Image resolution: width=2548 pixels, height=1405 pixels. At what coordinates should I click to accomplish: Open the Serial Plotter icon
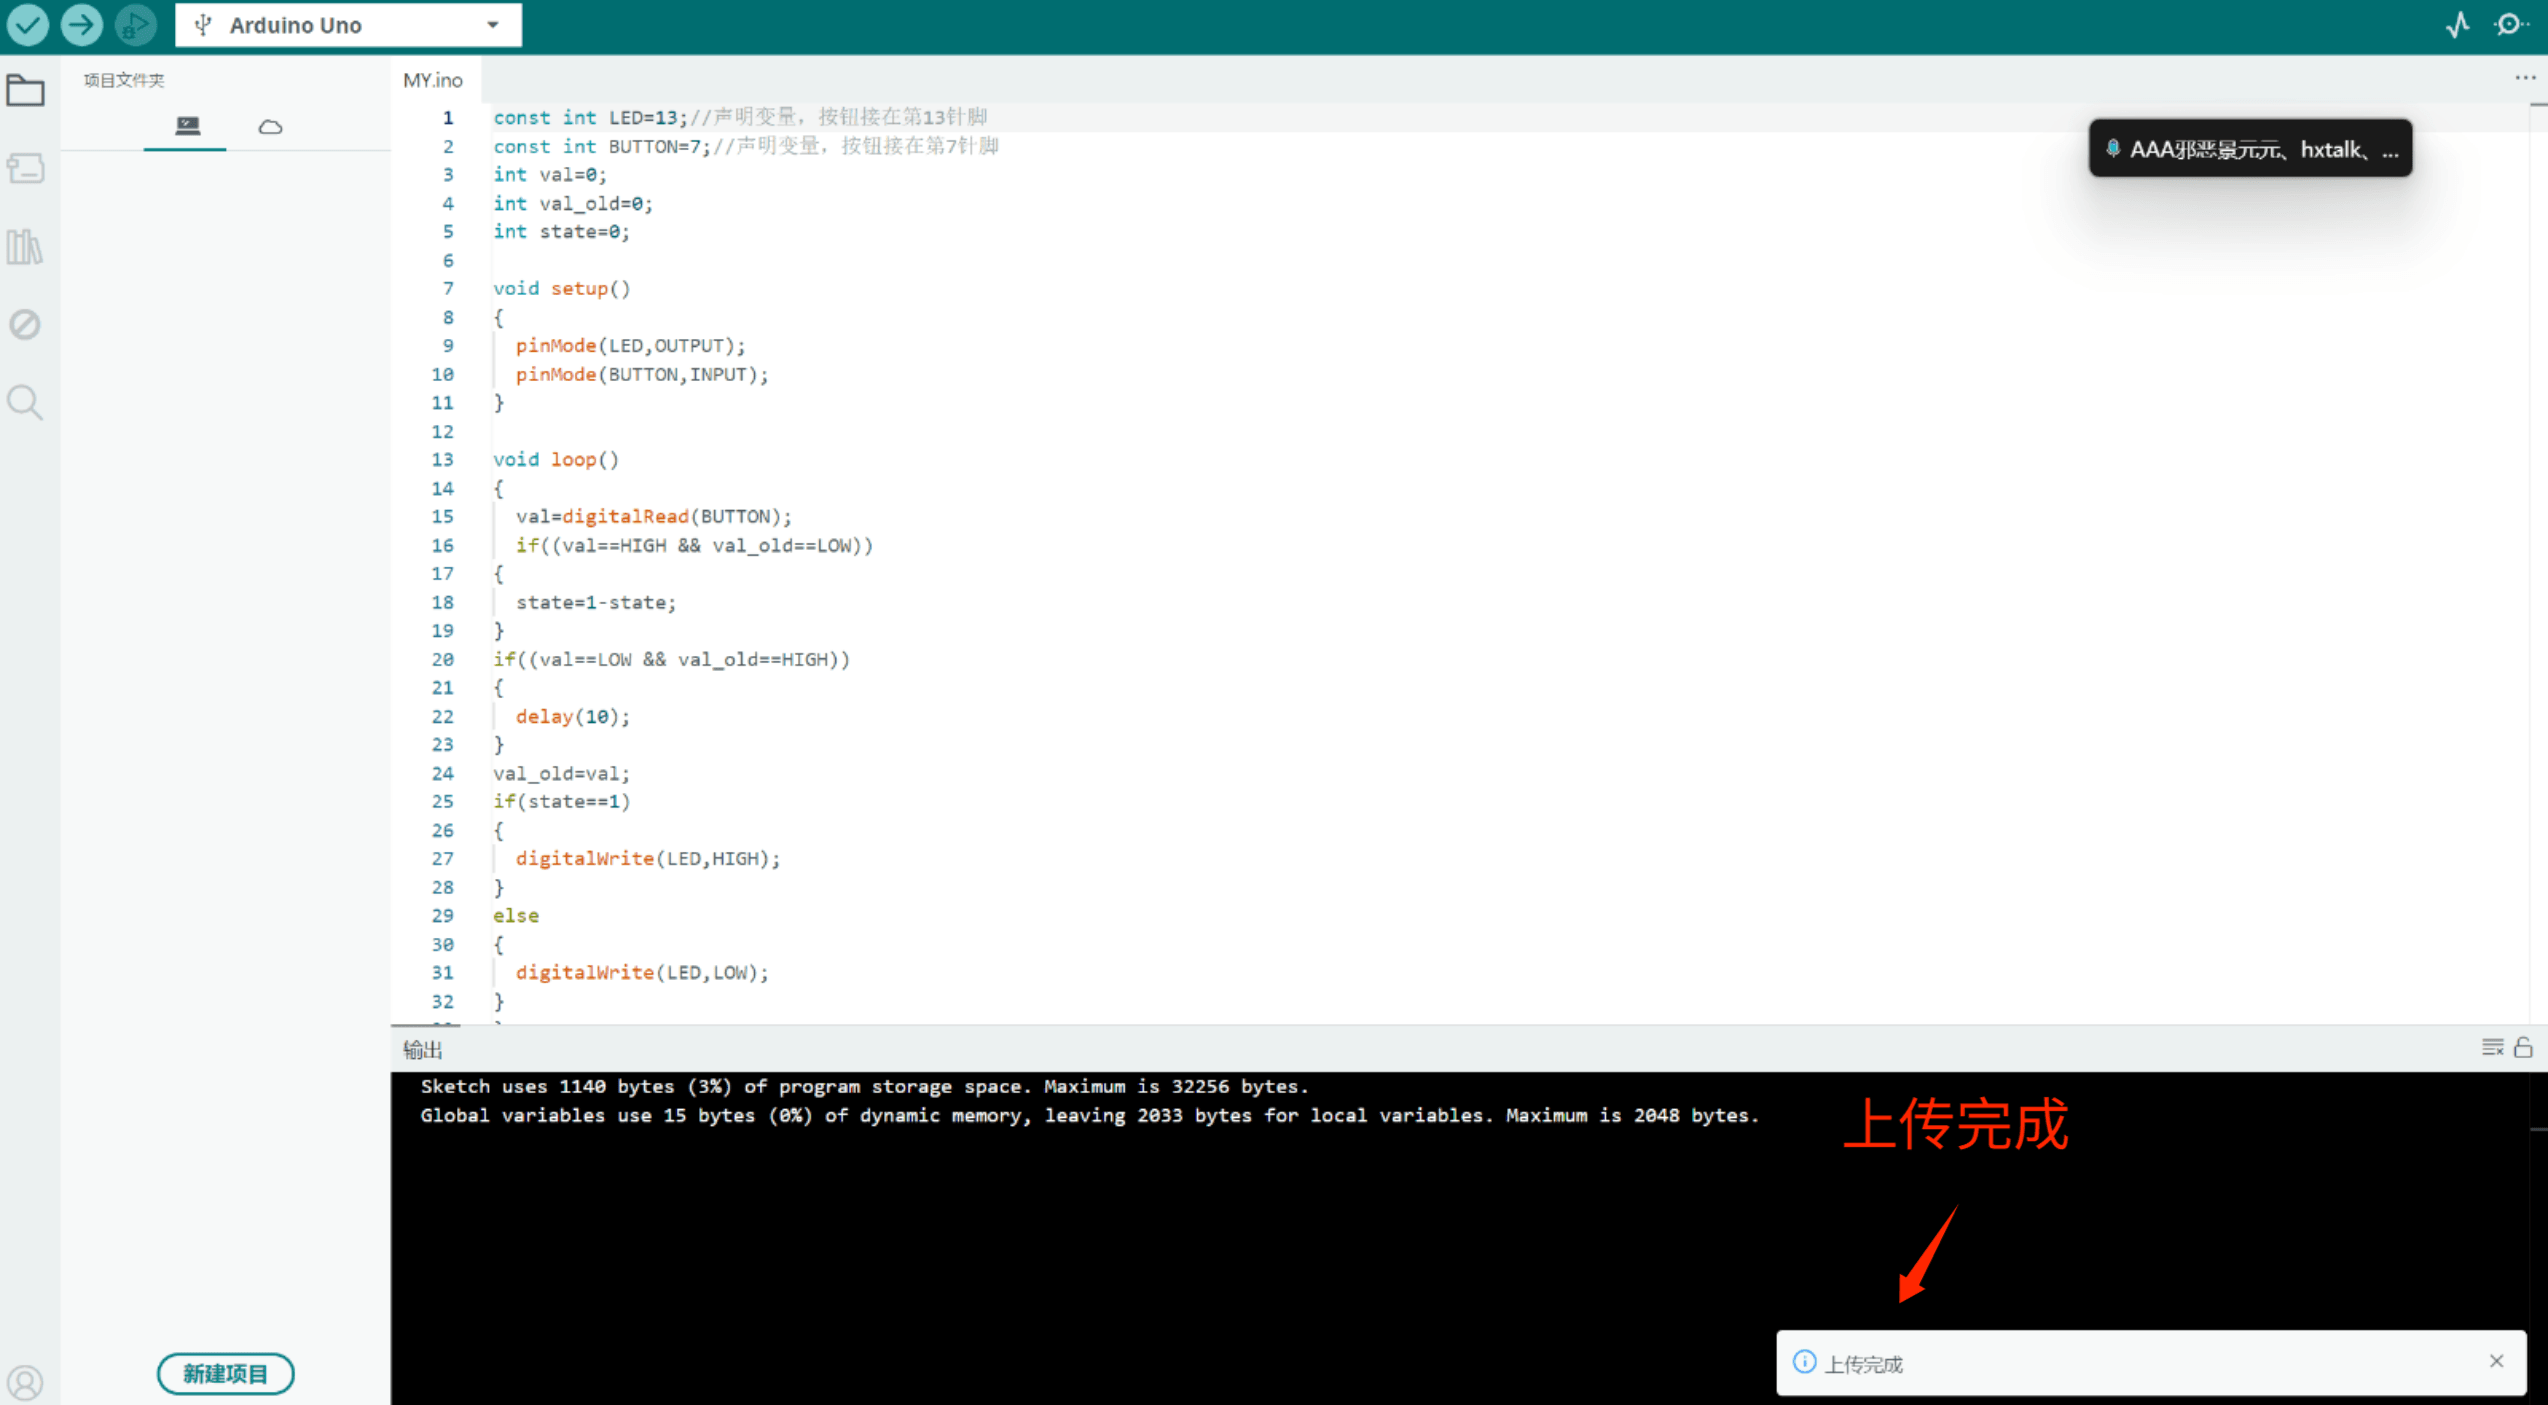point(2457,25)
